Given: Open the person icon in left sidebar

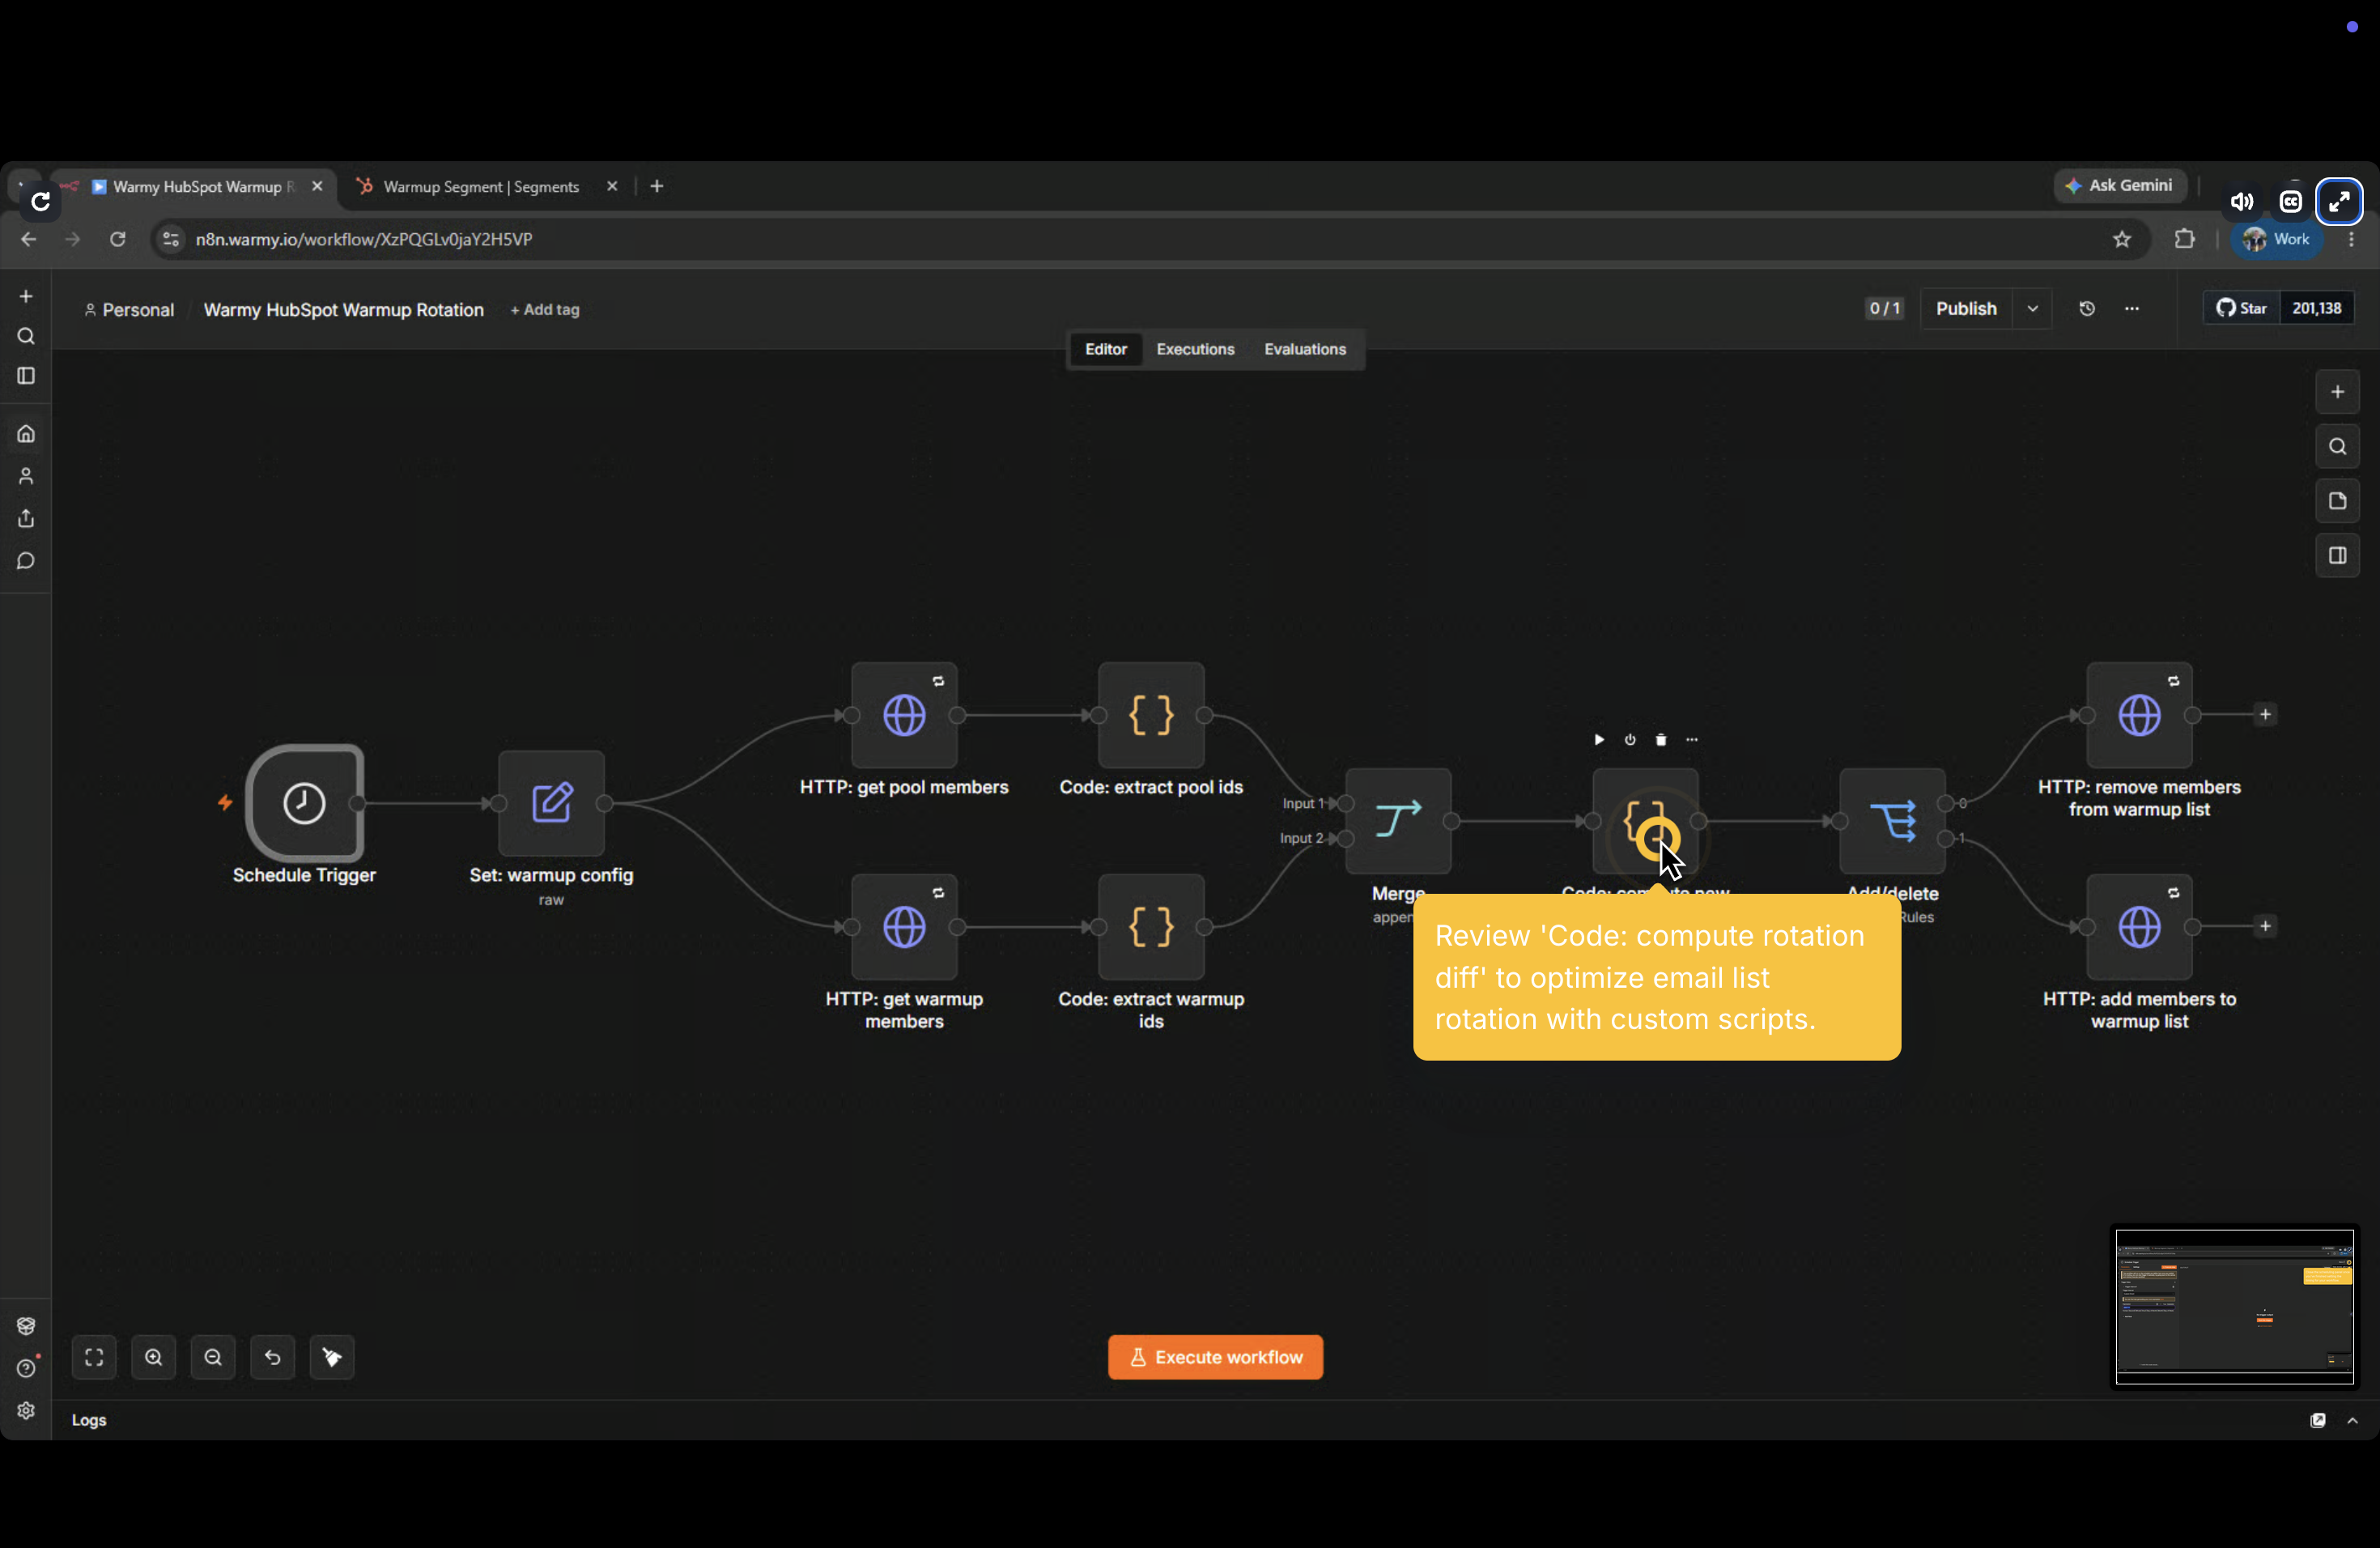Looking at the screenshot, I should point(26,476).
